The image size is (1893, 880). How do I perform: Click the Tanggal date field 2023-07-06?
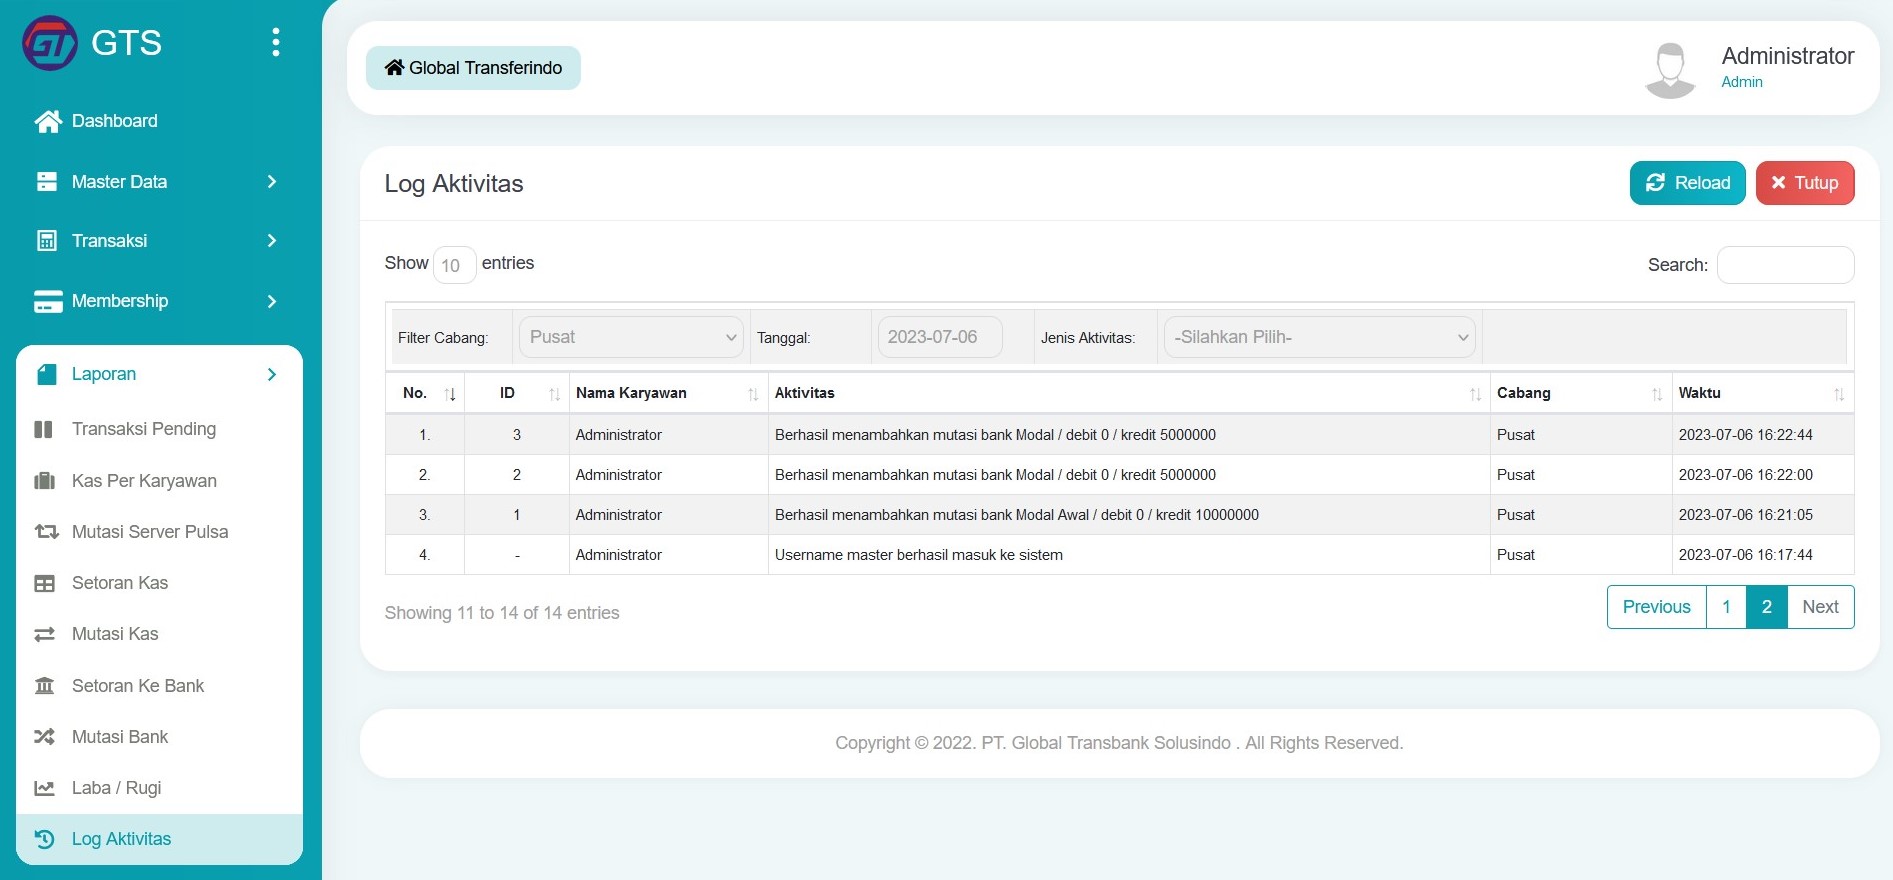(939, 337)
